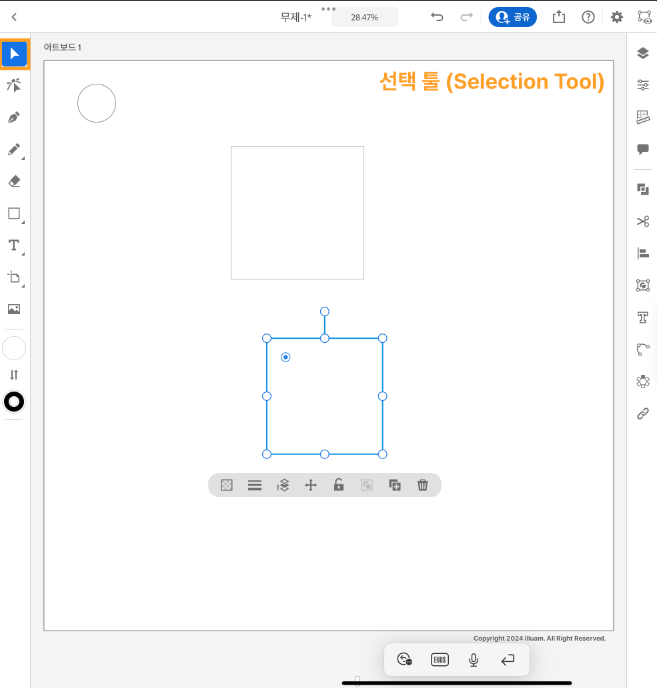Click the Pencil tool flyout triangle

pyautogui.click(x=23, y=158)
